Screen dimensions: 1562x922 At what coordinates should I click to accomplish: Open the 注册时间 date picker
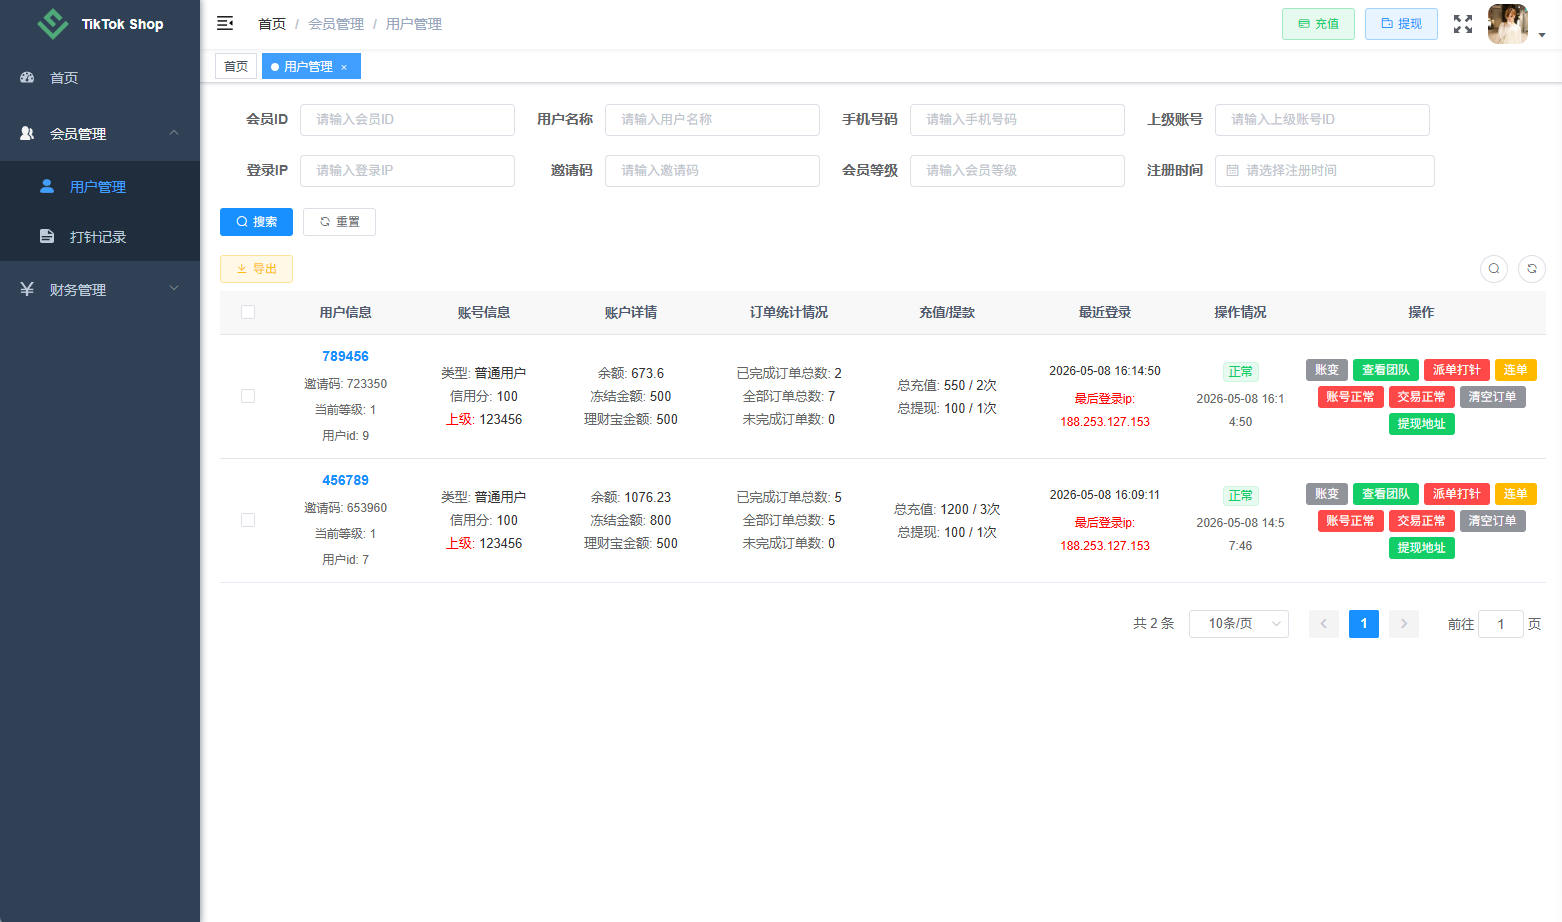pyautogui.click(x=1325, y=171)
